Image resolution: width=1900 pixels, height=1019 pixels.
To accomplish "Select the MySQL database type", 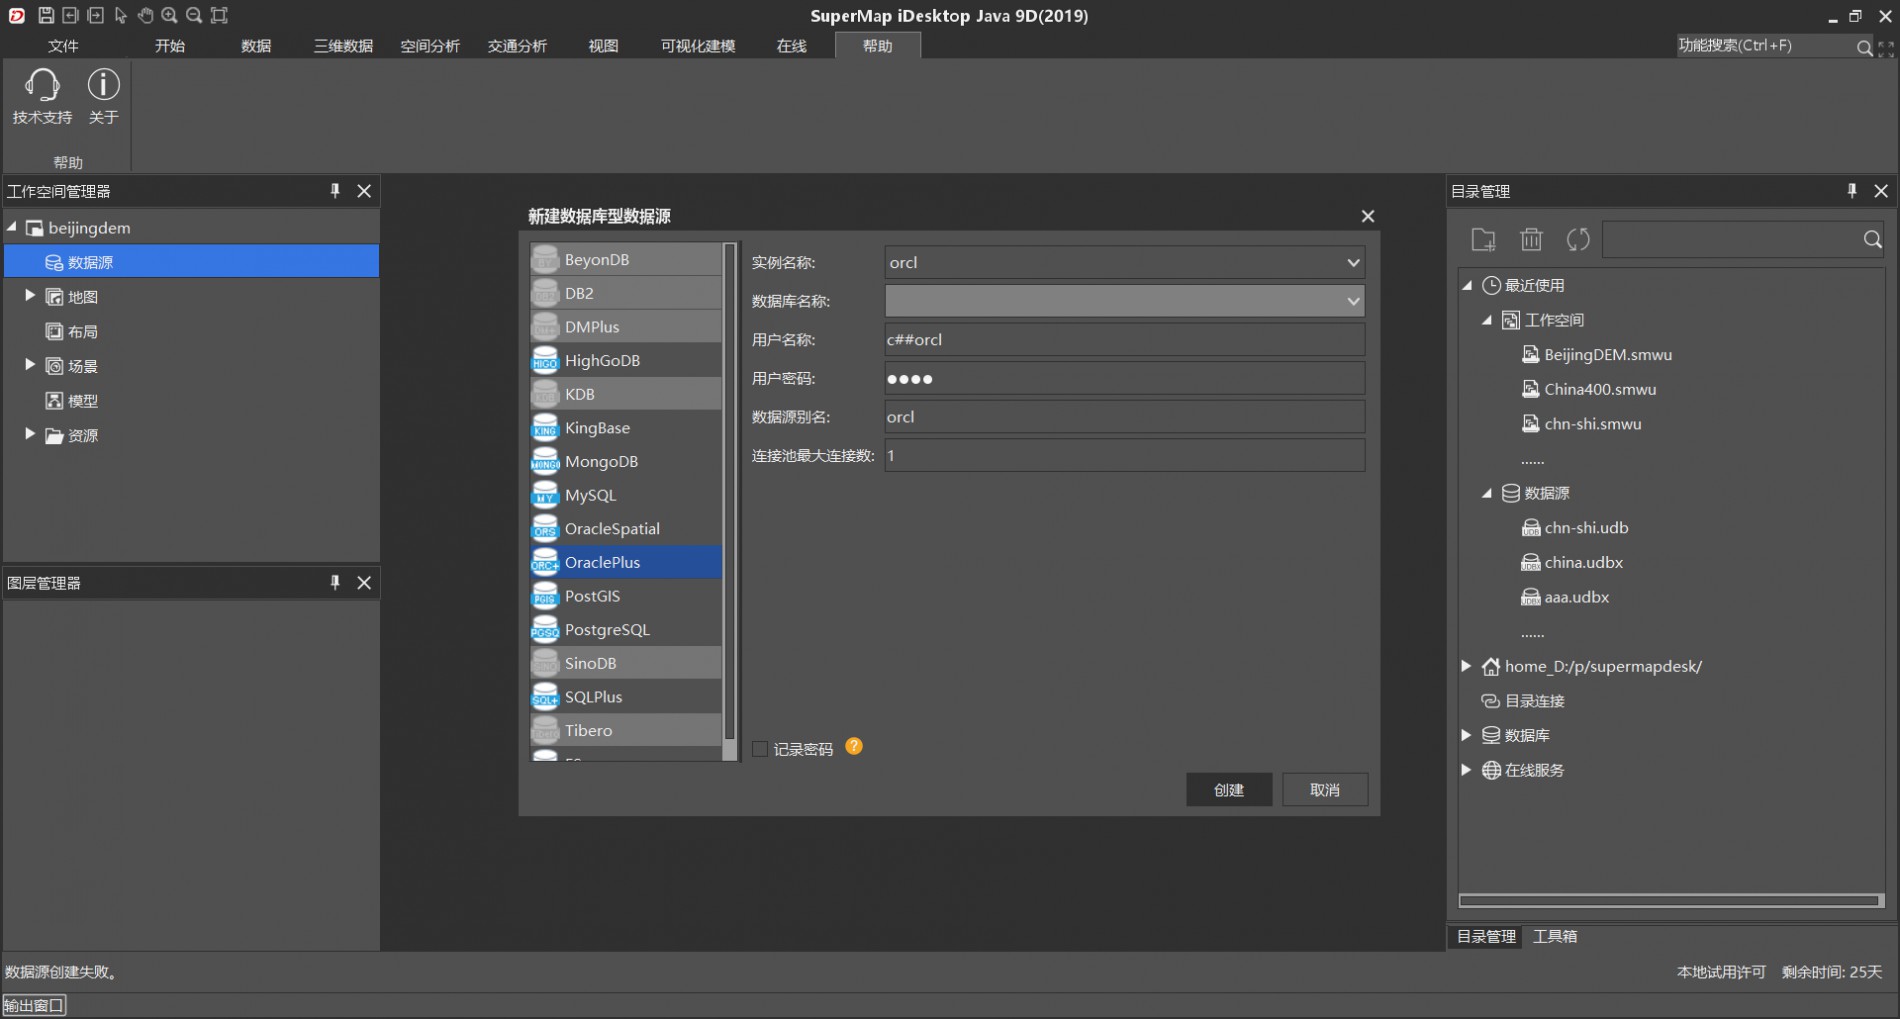I will [626, 495].
